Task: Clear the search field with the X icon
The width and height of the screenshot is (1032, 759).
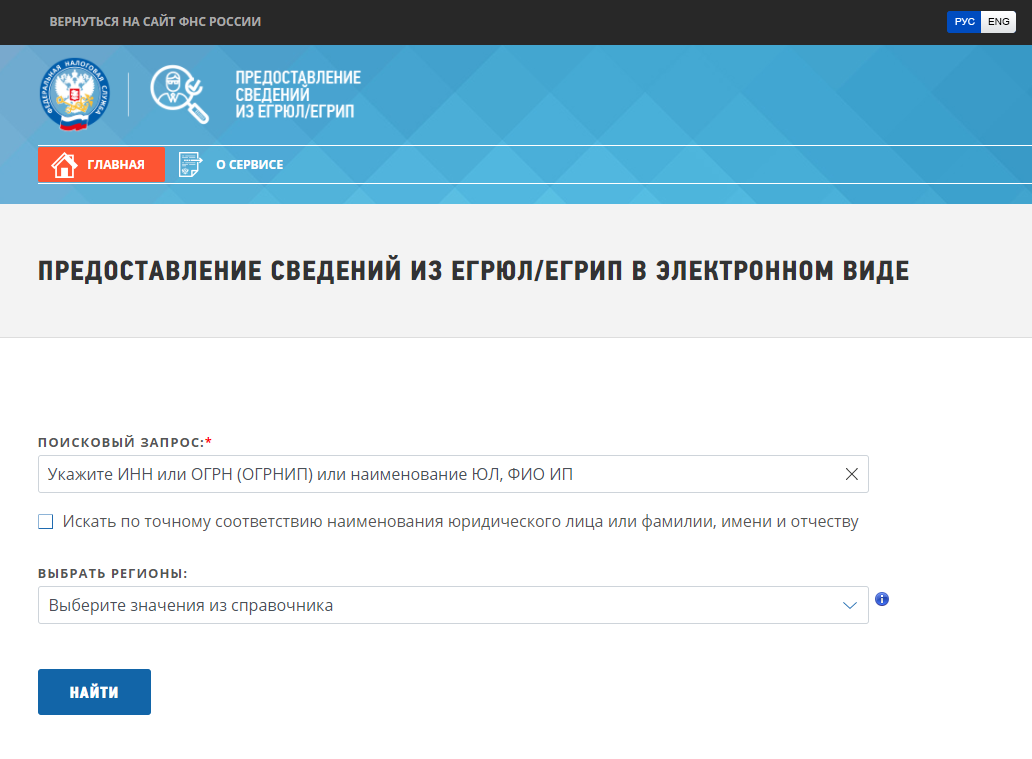Action: pos(851,474)
